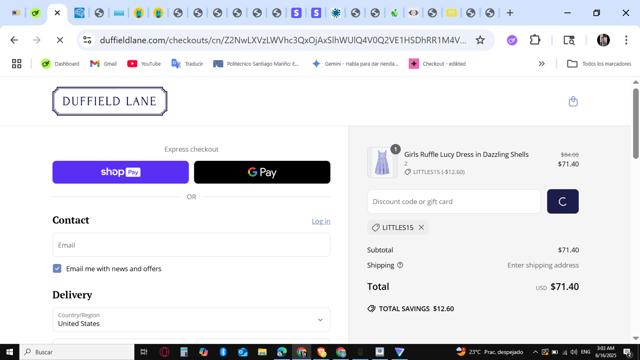Open the Checkout - edikted bookmark
Image resolution: width=640 pixels, height=360 pixels.
[437, 64]
